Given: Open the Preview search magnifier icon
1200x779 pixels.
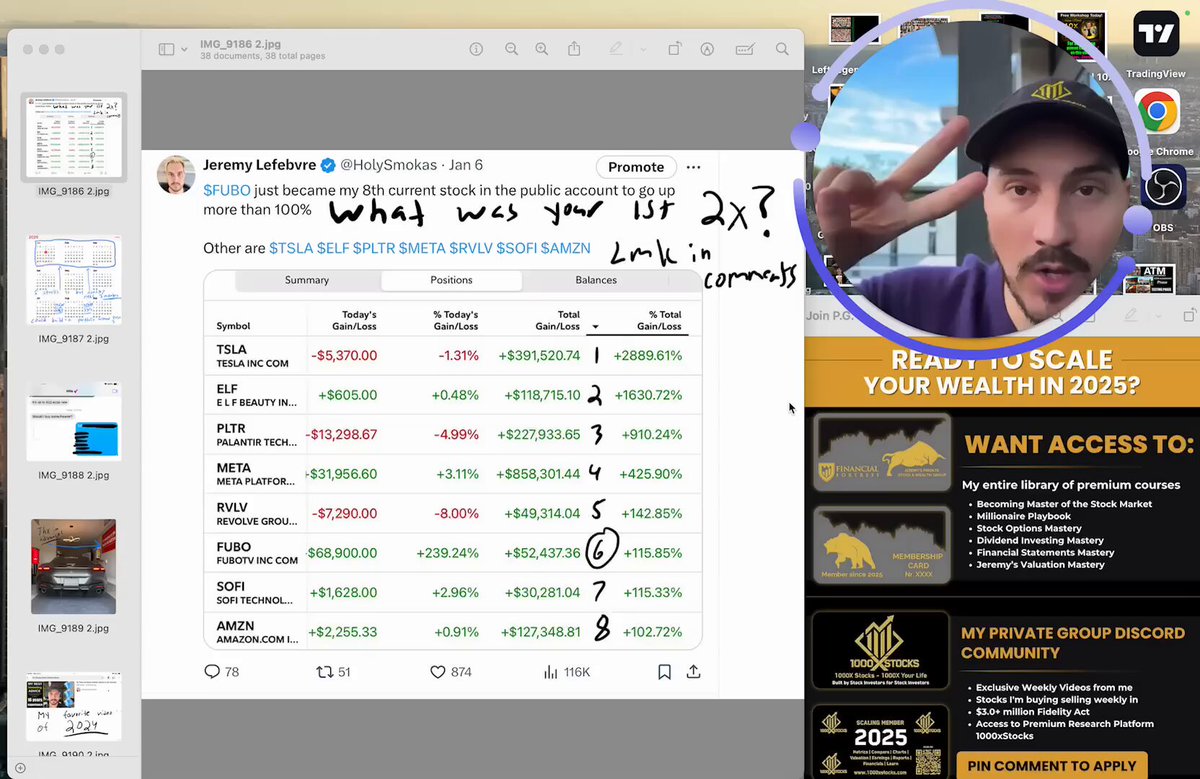Looking at the screenshot, I should coord(782,49).
